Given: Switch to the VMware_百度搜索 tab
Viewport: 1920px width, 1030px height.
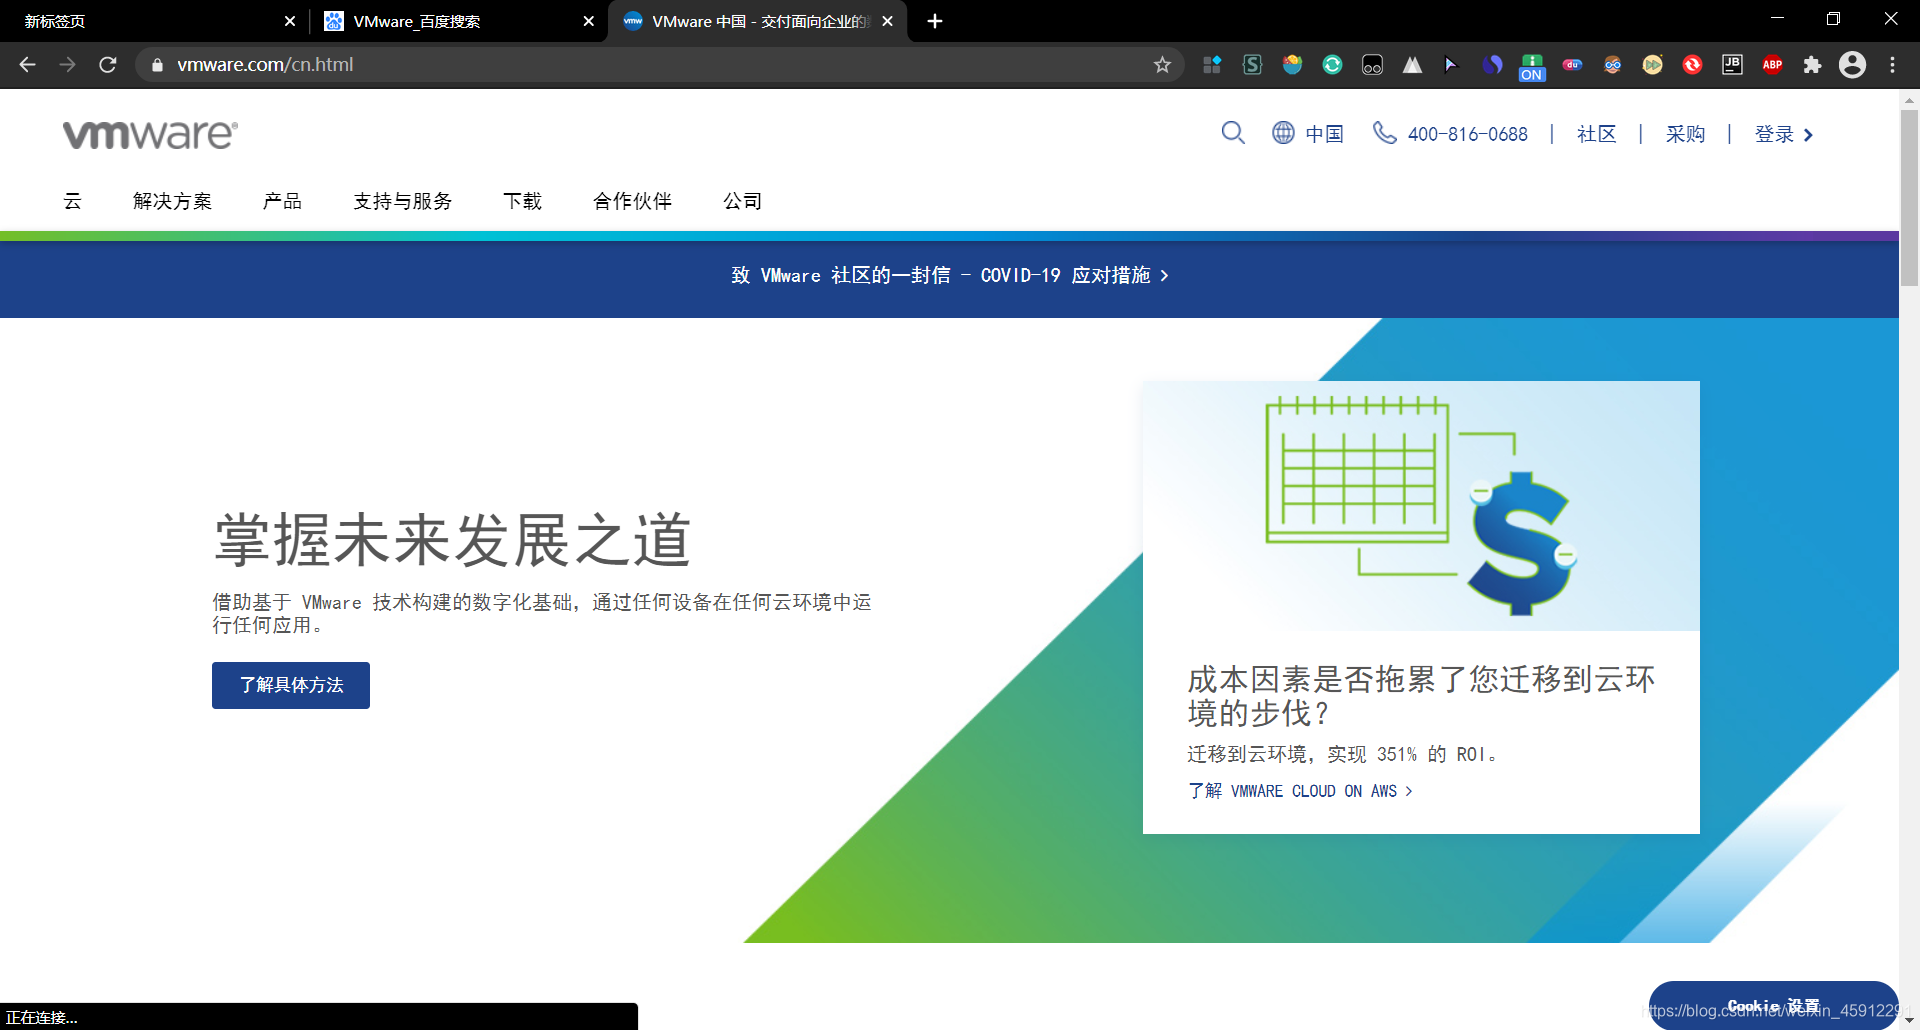Looking at the screenshot, I should (x=458, y=21).
